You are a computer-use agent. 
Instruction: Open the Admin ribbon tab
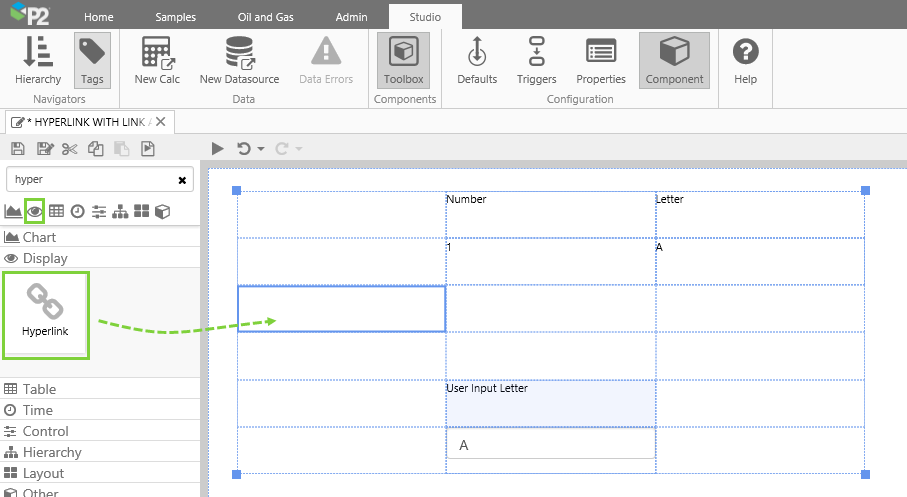pyautogui.click(x=351, y=17)
